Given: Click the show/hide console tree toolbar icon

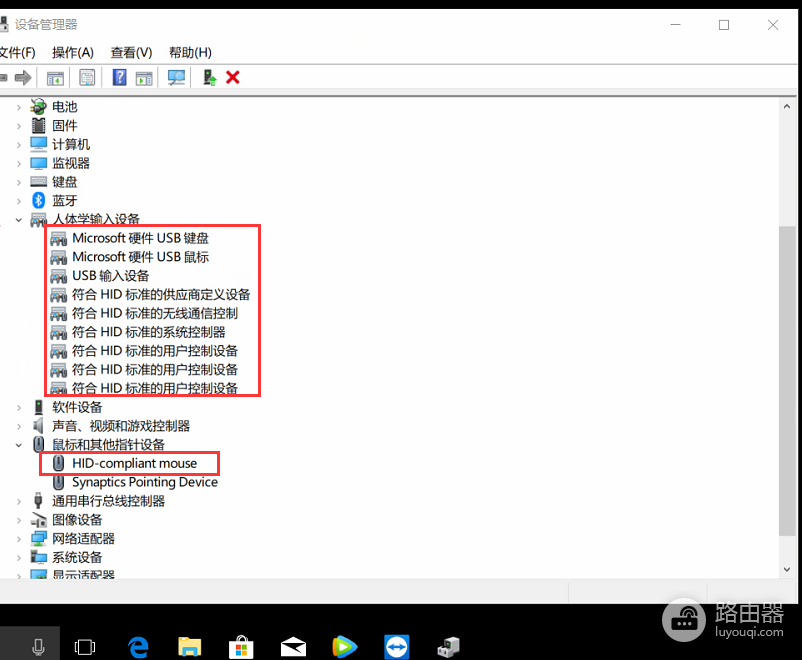Looking at the screenshot, I should tap(55, 78).
